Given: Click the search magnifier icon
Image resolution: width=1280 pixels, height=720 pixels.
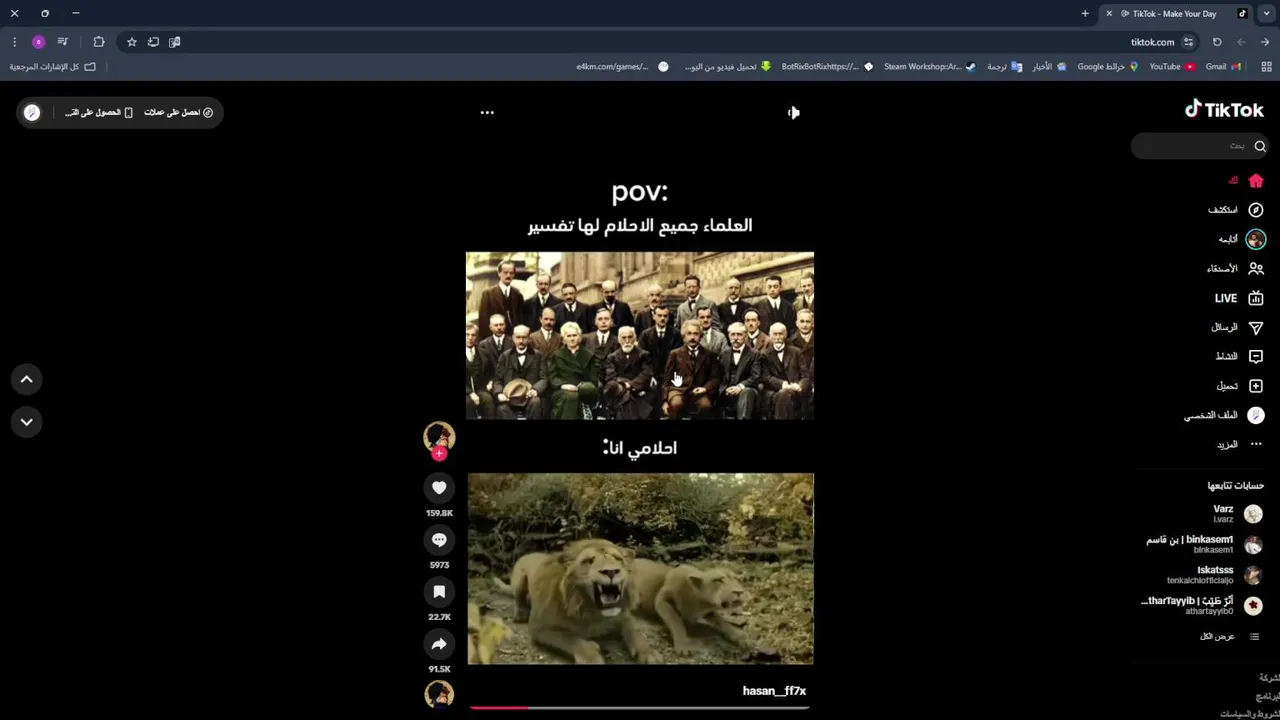Looking at the screenshot, I should point(1260,146).
